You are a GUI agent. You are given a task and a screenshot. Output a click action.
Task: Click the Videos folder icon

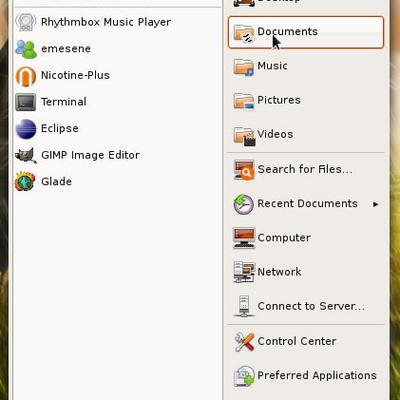244,136
